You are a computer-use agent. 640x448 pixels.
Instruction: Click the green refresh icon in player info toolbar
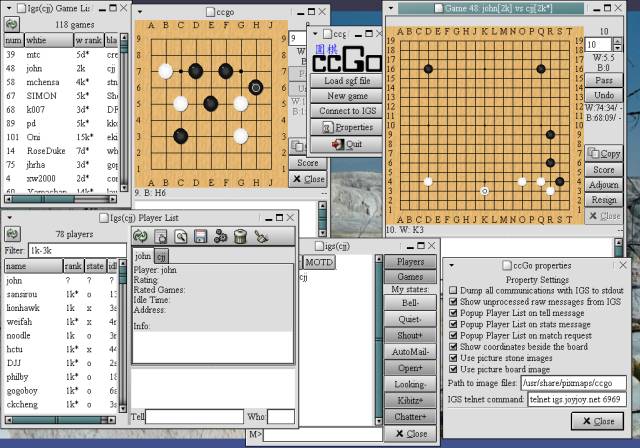pos(140,236)
